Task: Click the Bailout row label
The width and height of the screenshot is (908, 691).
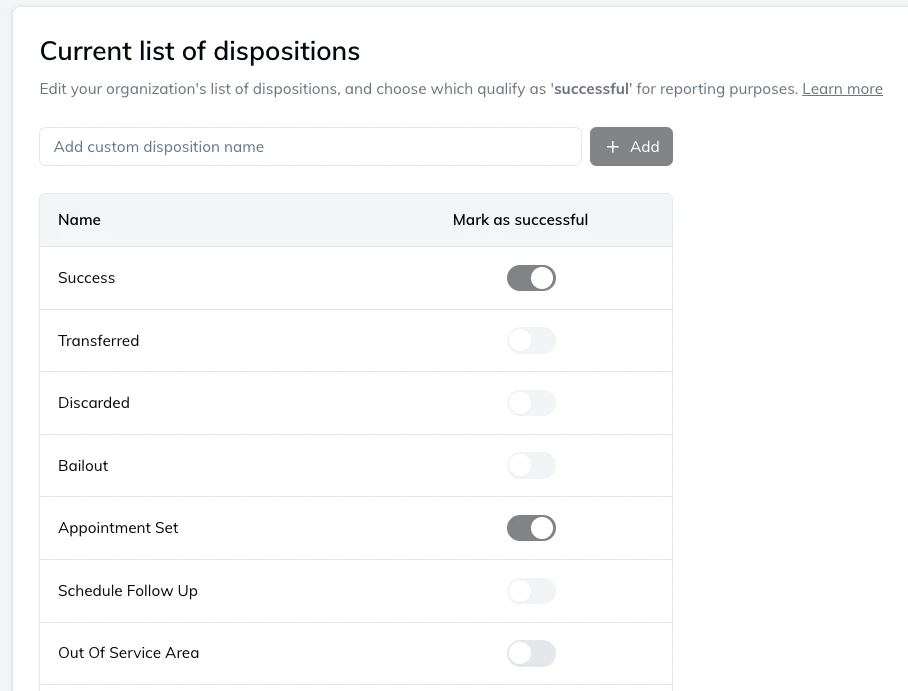Action: [x=83, y=466]
